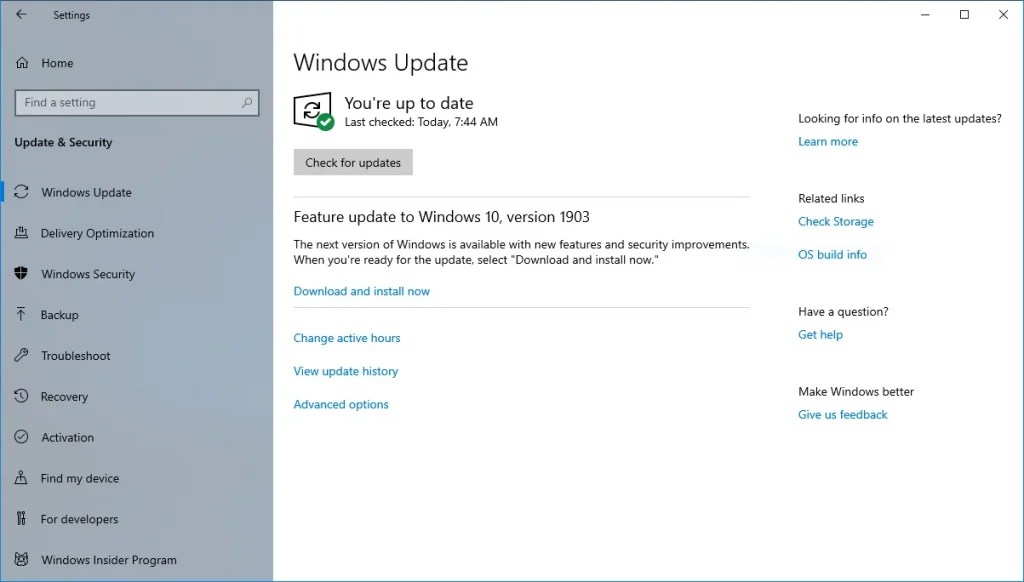Open Change active hours

[x=347, y=338]
